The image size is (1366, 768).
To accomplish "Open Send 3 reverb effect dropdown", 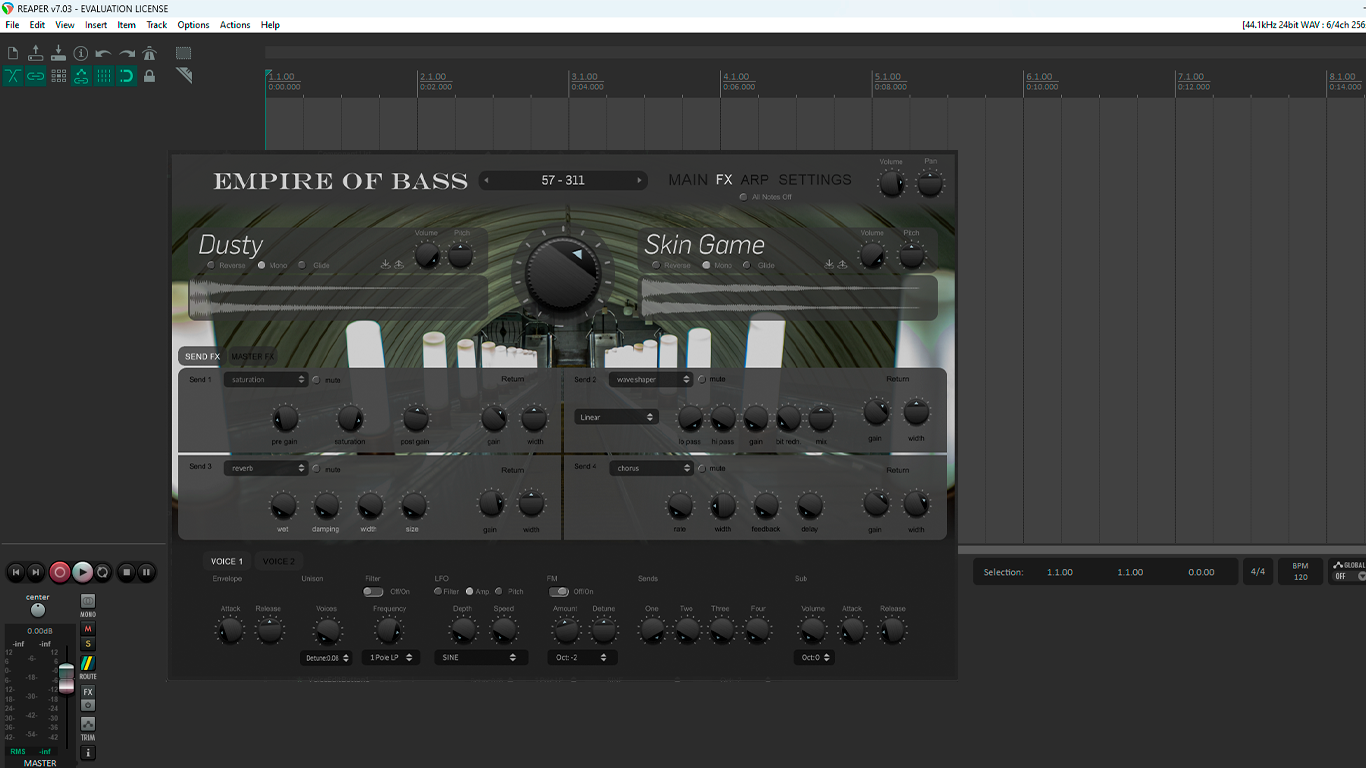I will [x=266, y=468].
